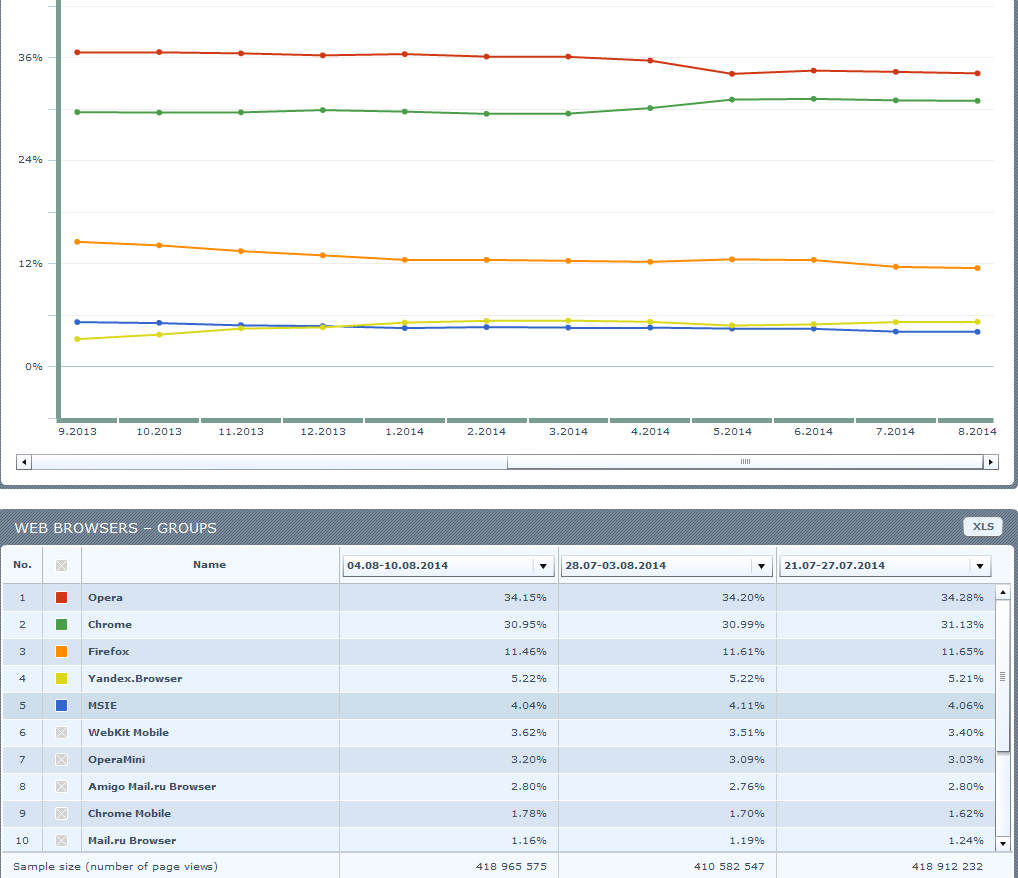Show Amigo Mail.ru Browser on chart
This screenshot has width=1018, height=878.
[62, 787]
